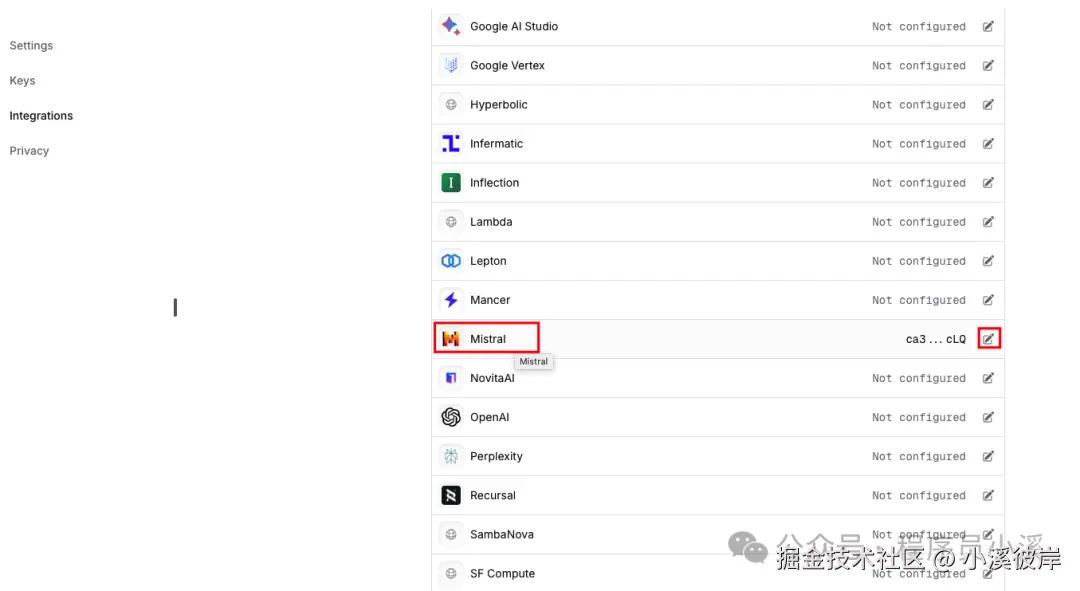Click the Google AI Studio logo
1080x591 pixels.
point(451,26)
